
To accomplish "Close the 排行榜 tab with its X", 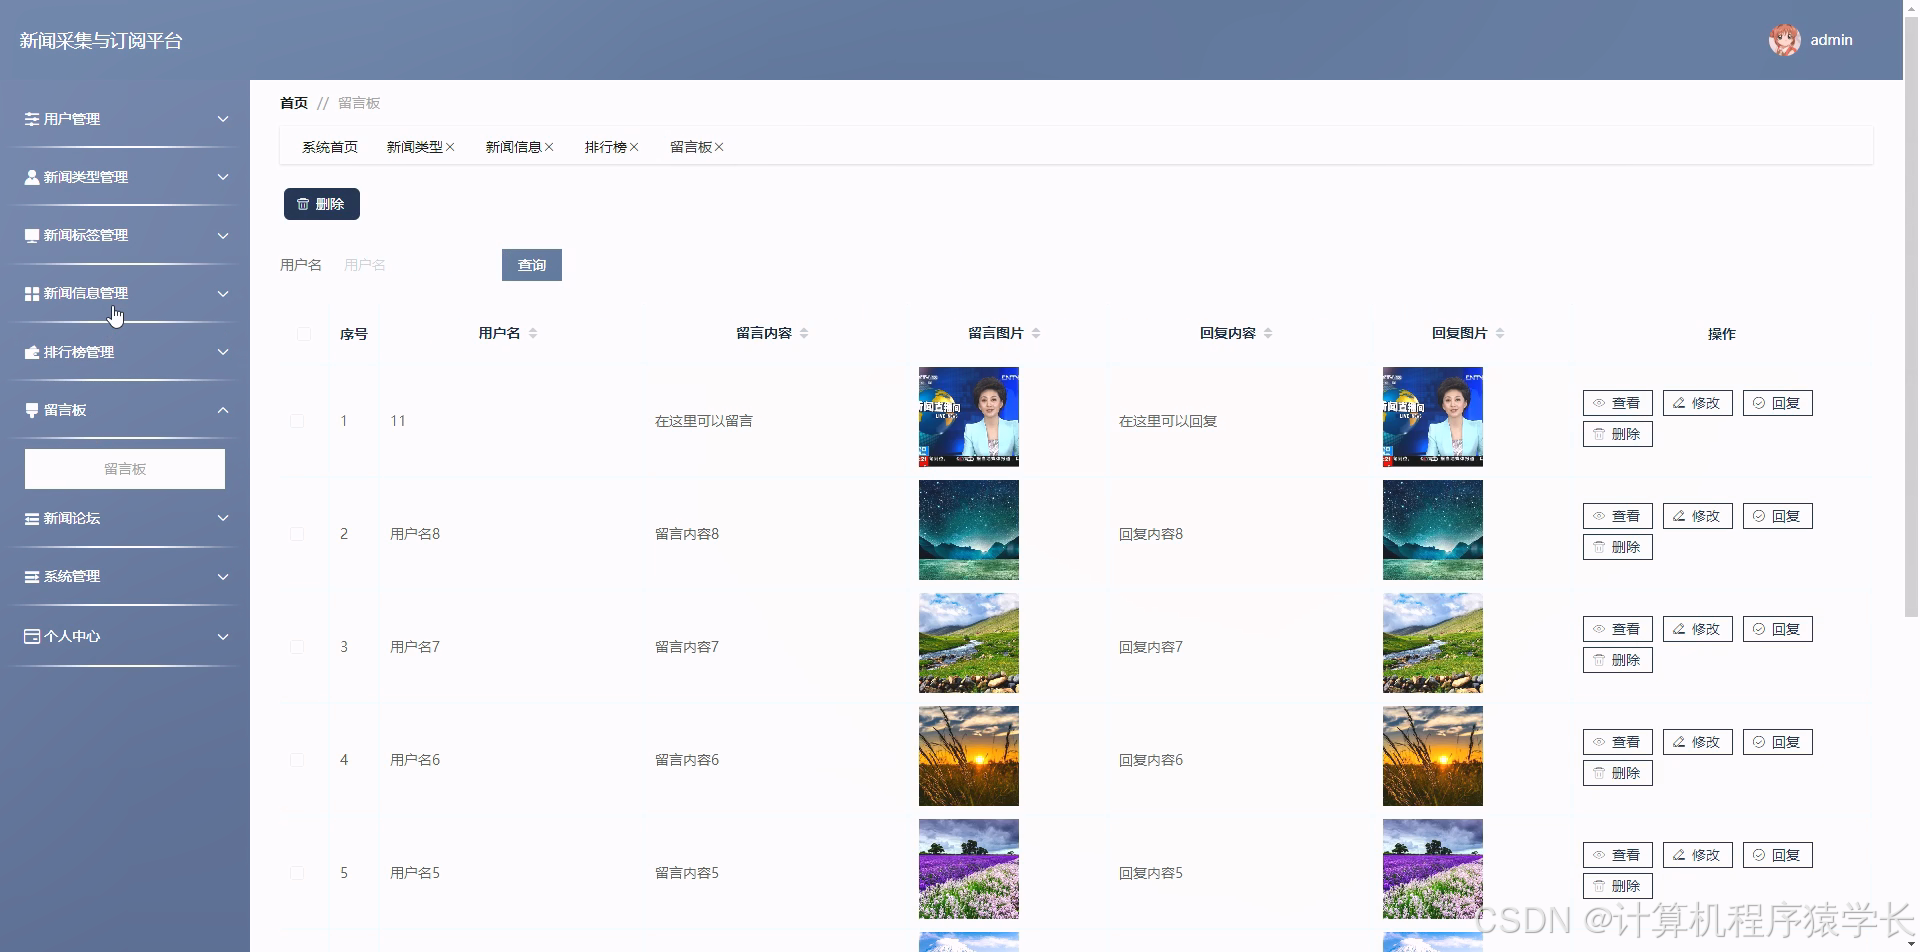I will [x=634, y=147].
